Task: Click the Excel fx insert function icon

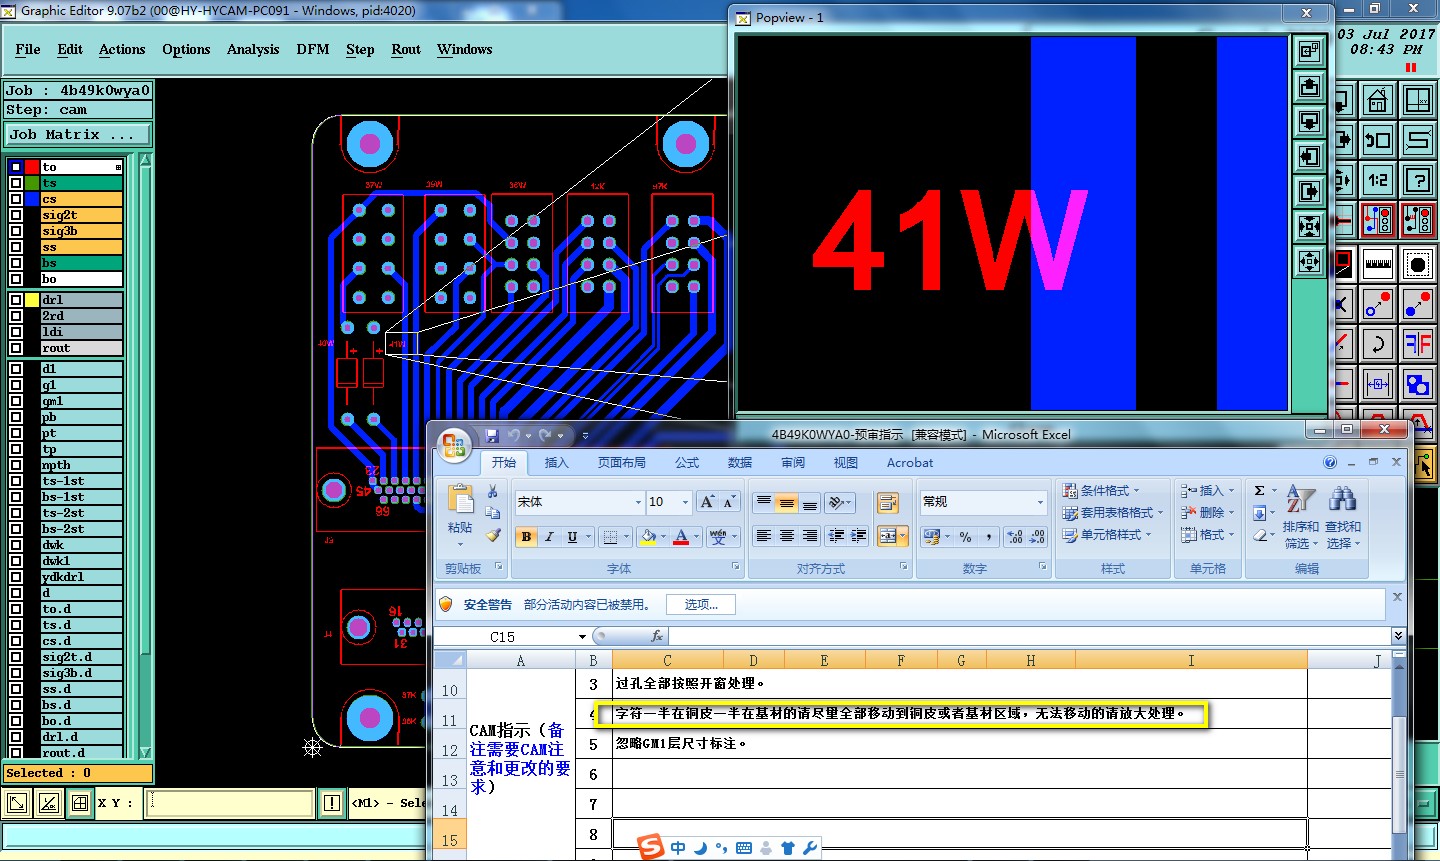Action: pos(657,636)
